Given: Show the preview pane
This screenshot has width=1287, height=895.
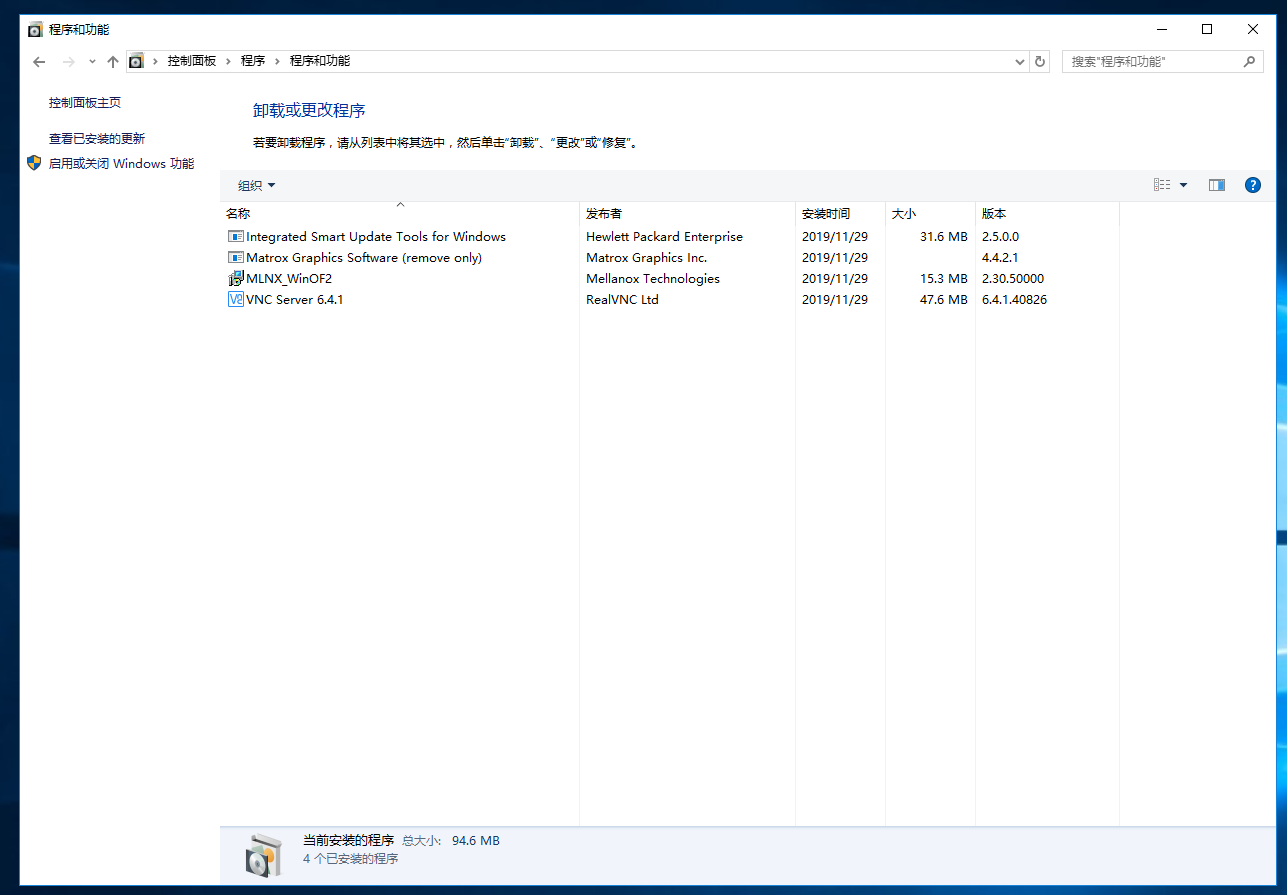Looking at the screenshot, I should click(x=1217, y=185).
